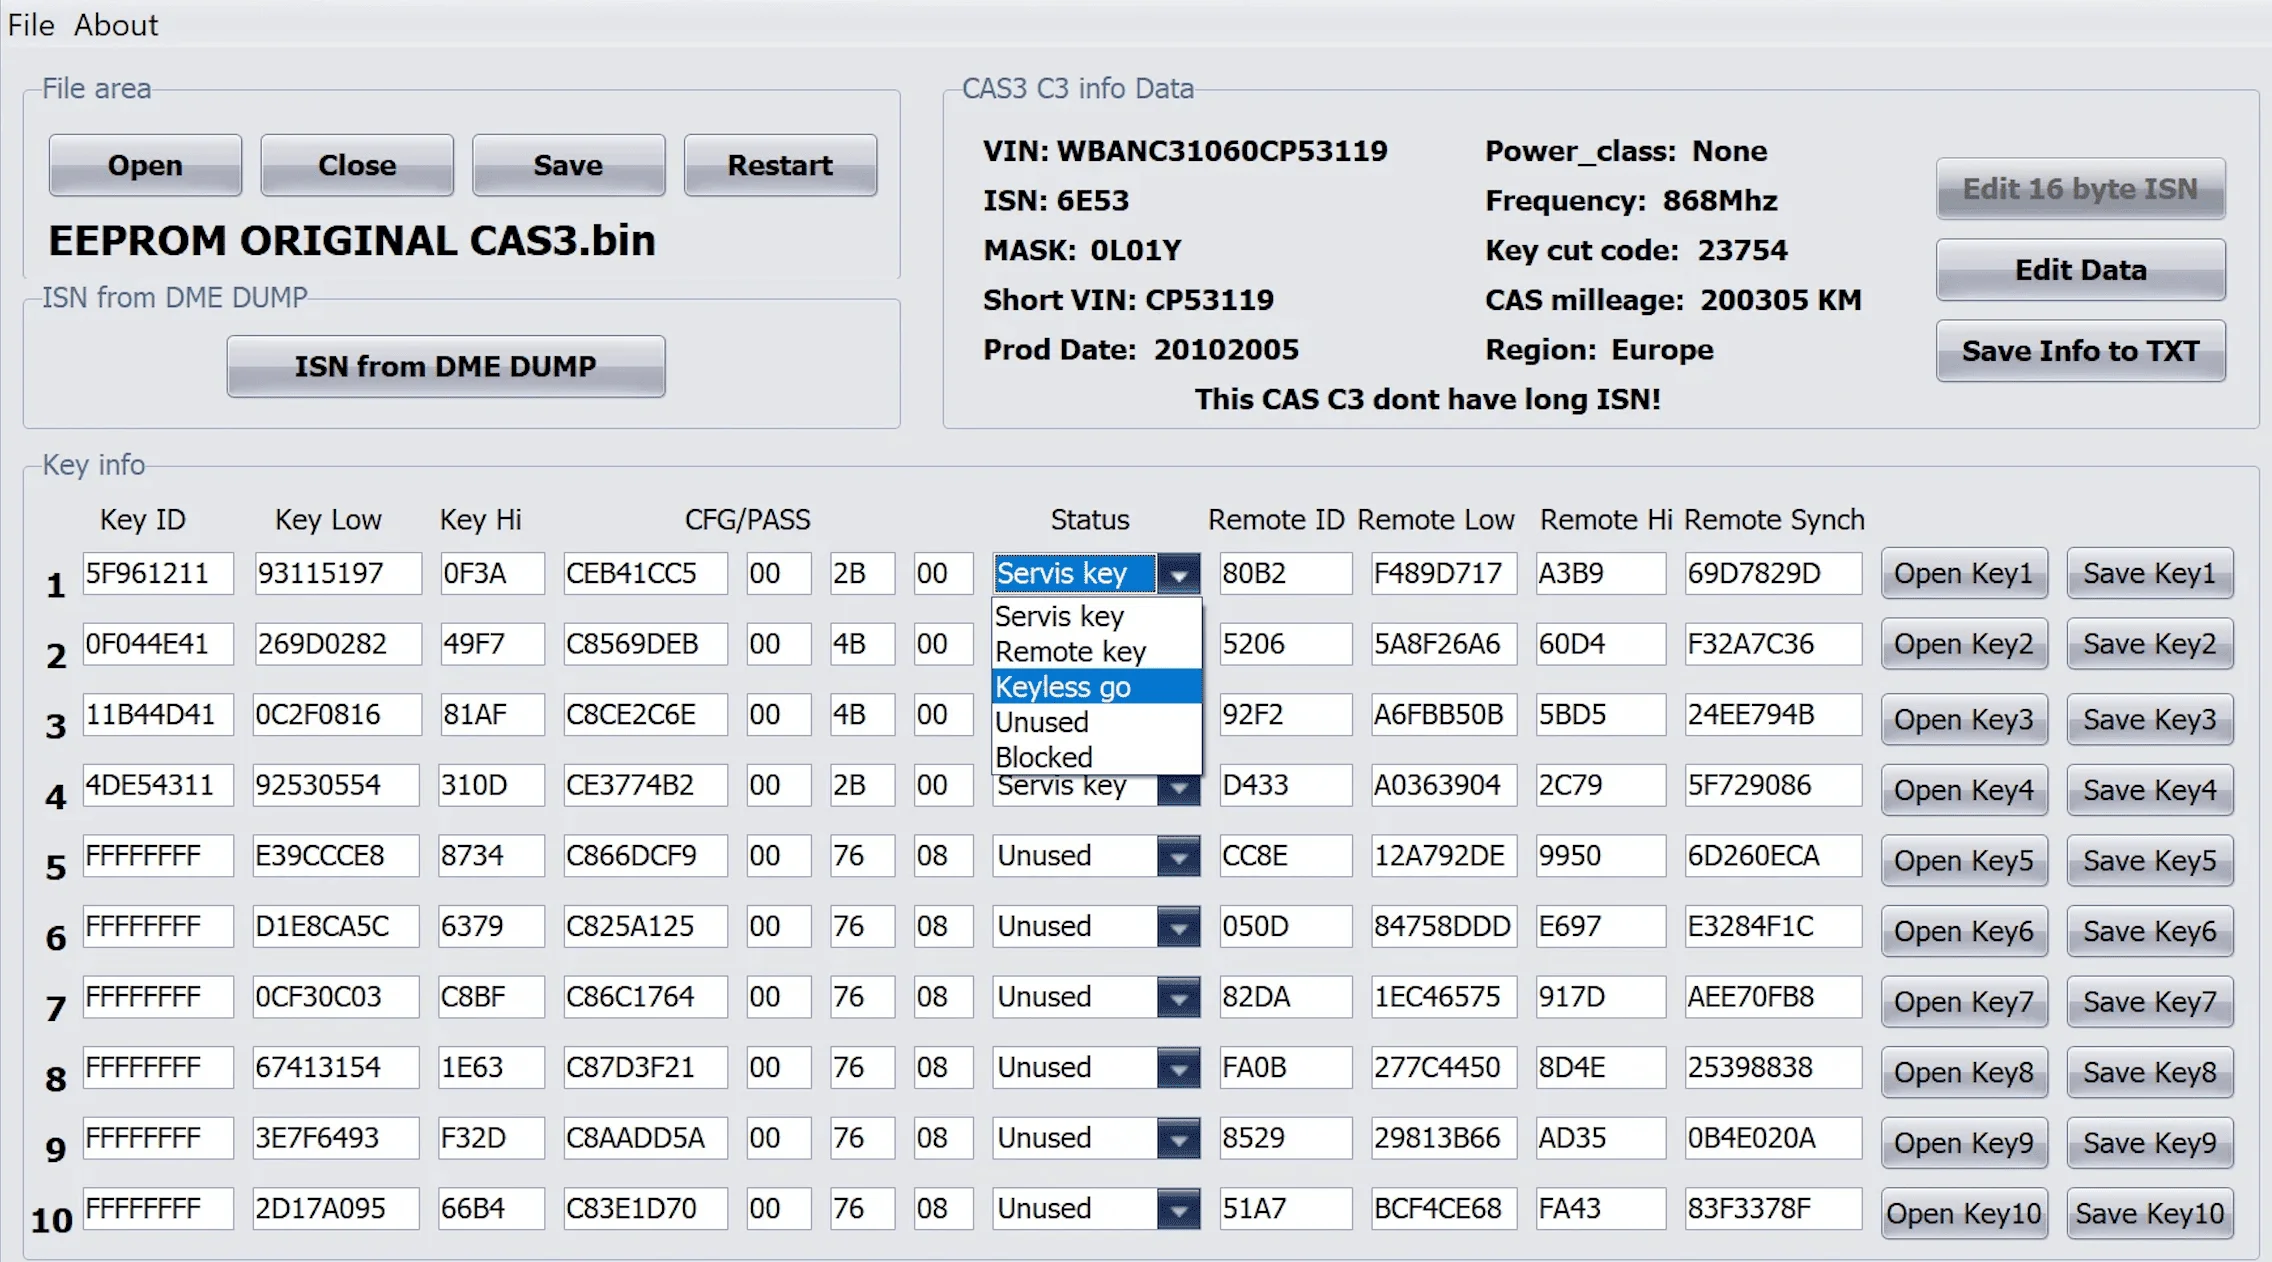Click Remote Hi field 917D
2272x1262 pixels.
[1600, 997]
